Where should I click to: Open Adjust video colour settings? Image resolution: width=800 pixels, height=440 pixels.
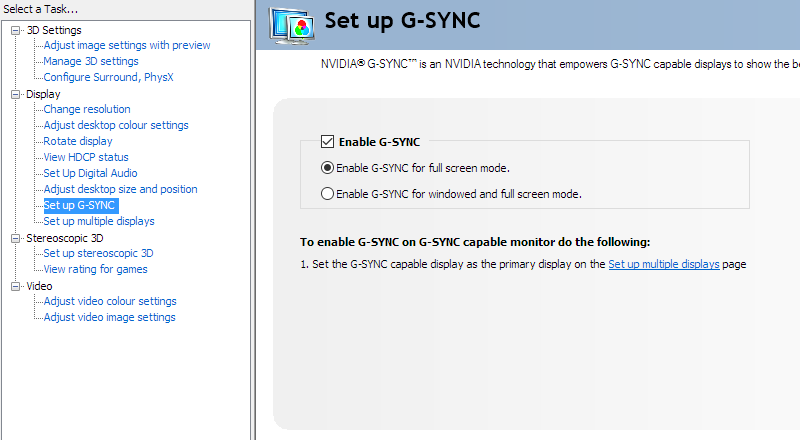(110, 301)
